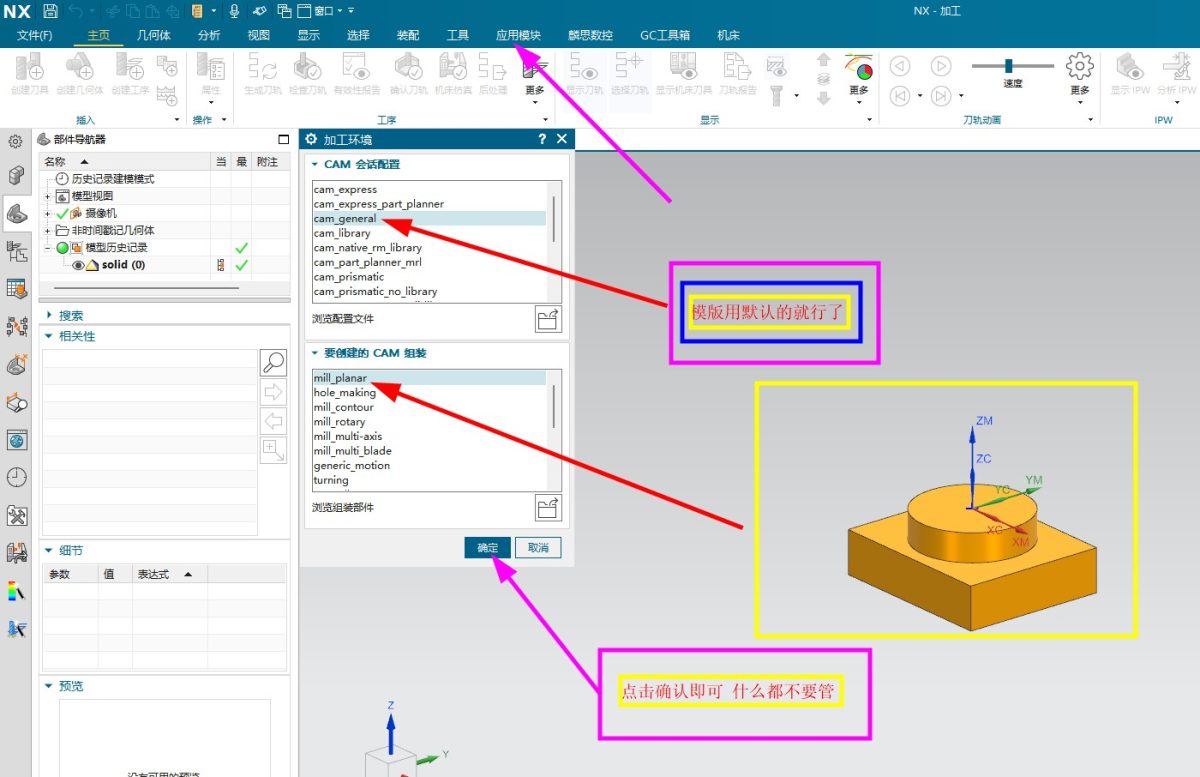Image resolution: width=1200 pixels, height=777 pixels.
Task: Click the play forward button in tool path animation
Action: click(940, 67)
